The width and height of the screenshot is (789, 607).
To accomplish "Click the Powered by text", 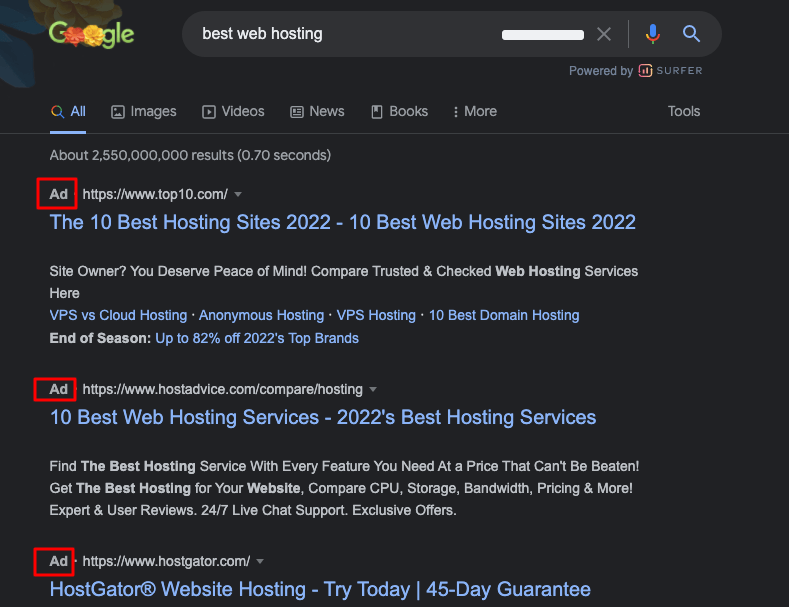I will click(x=601, y=71).
